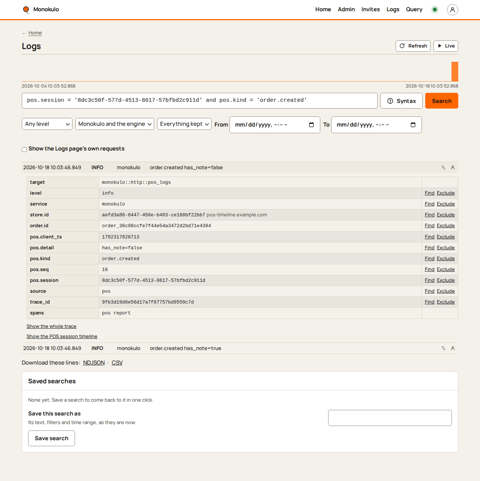Click Exclude on the pos.kind row
The width and height of the screenshot is (480, 481).
pyautogui.click(x=446, y=259)
